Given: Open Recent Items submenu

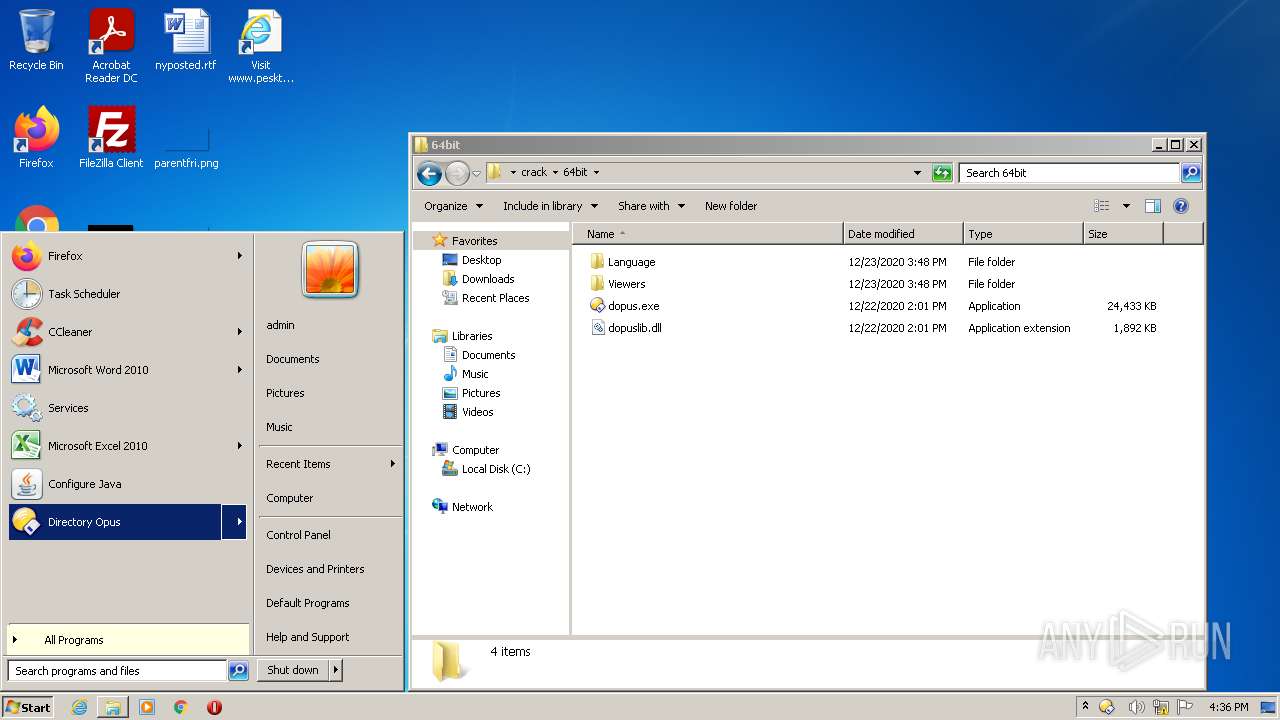Looking at the screenshot, I should [x=330, y=464].
